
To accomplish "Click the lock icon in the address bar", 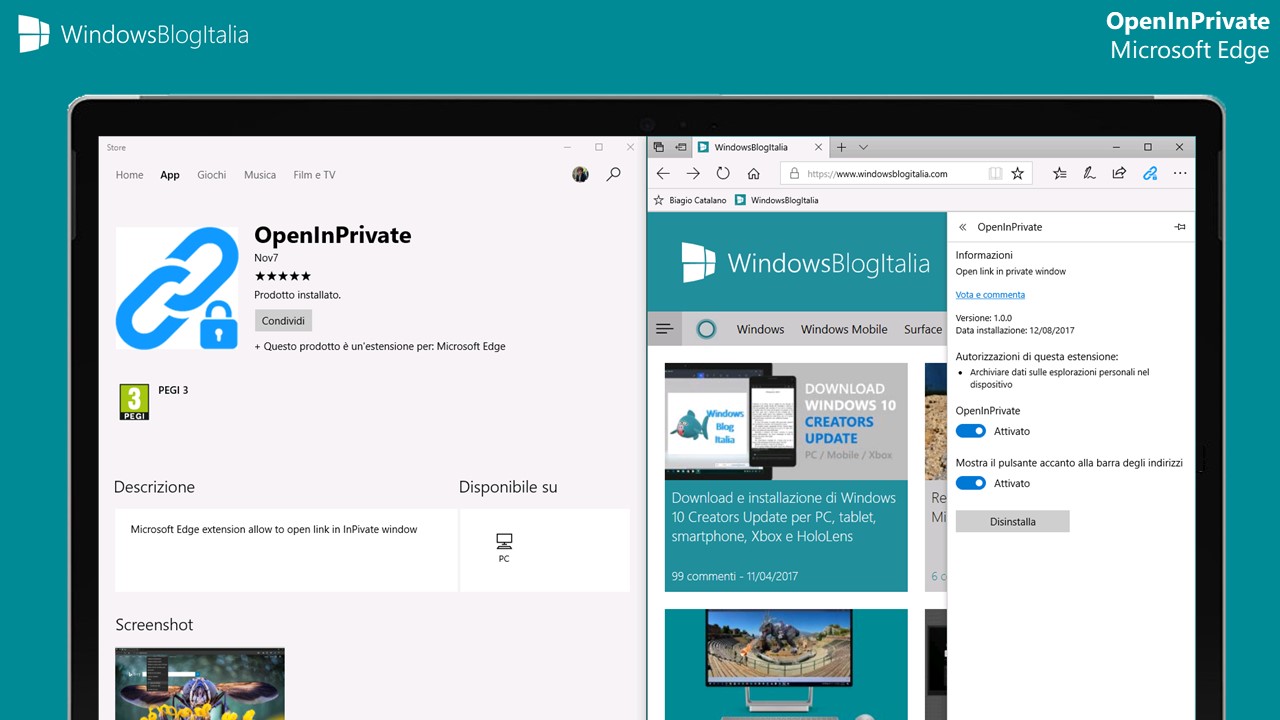I will point(794,173).
